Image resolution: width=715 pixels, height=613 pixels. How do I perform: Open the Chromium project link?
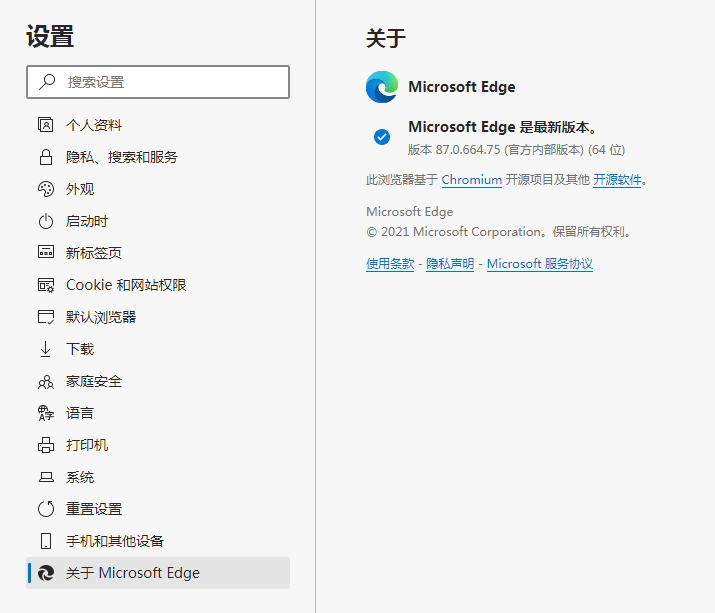point(471,180)
